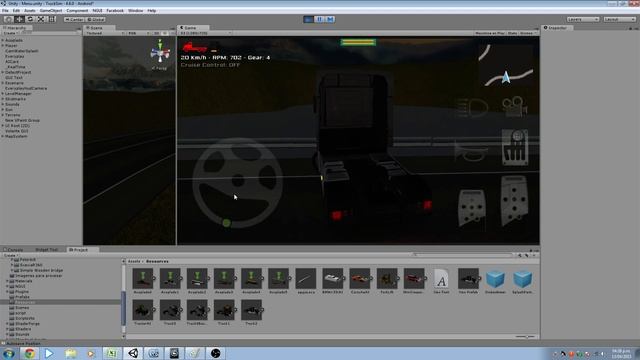
Task: Open File Explorer folder on taskbar
Action: 70,353
